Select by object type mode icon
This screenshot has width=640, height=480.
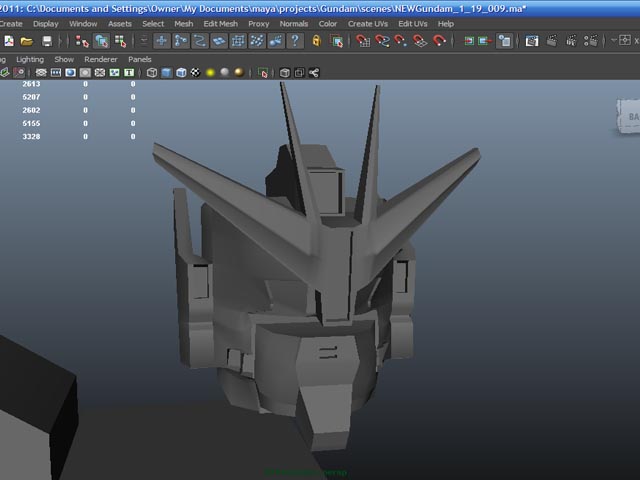pos(101,41)
